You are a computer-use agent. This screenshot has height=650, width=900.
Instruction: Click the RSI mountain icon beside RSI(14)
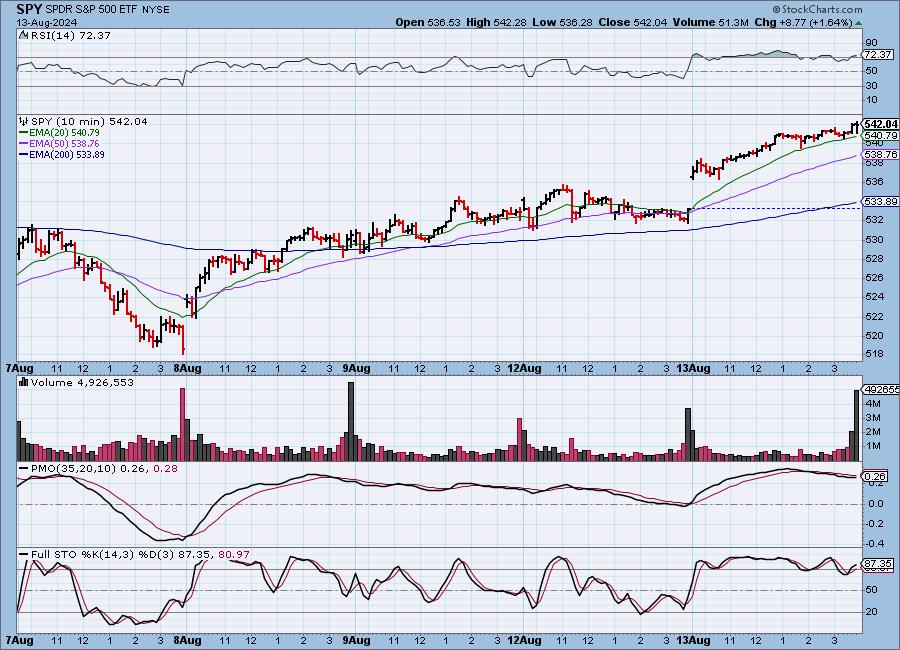coord(23,35)
